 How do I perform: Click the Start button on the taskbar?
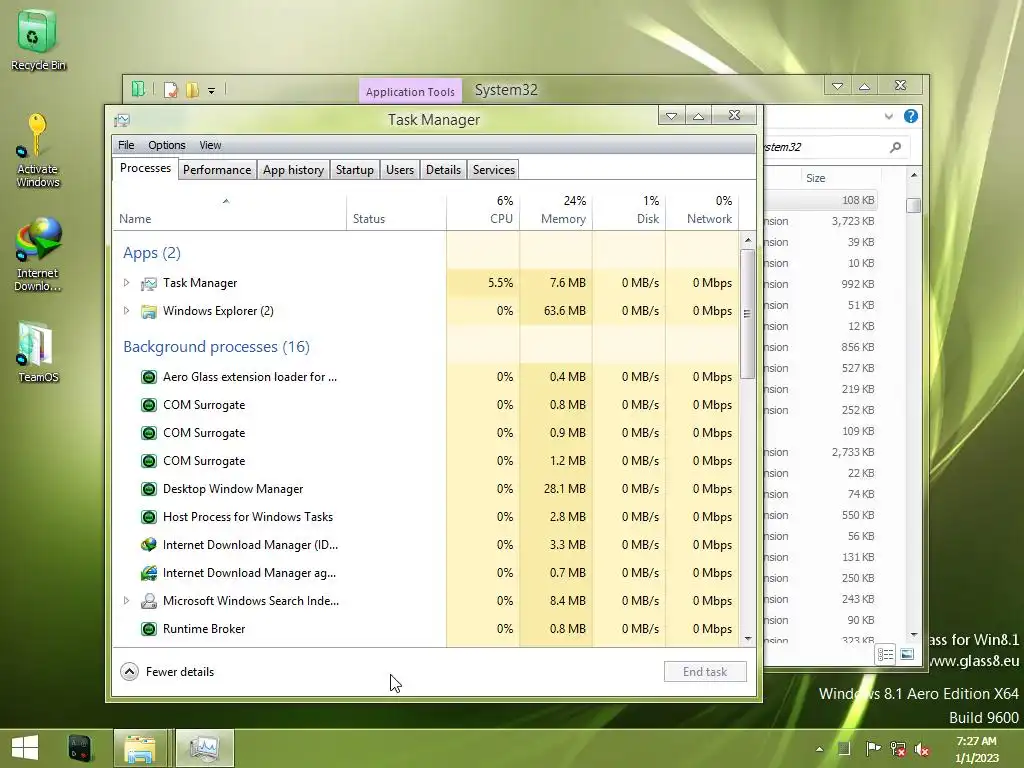(25, 748)
